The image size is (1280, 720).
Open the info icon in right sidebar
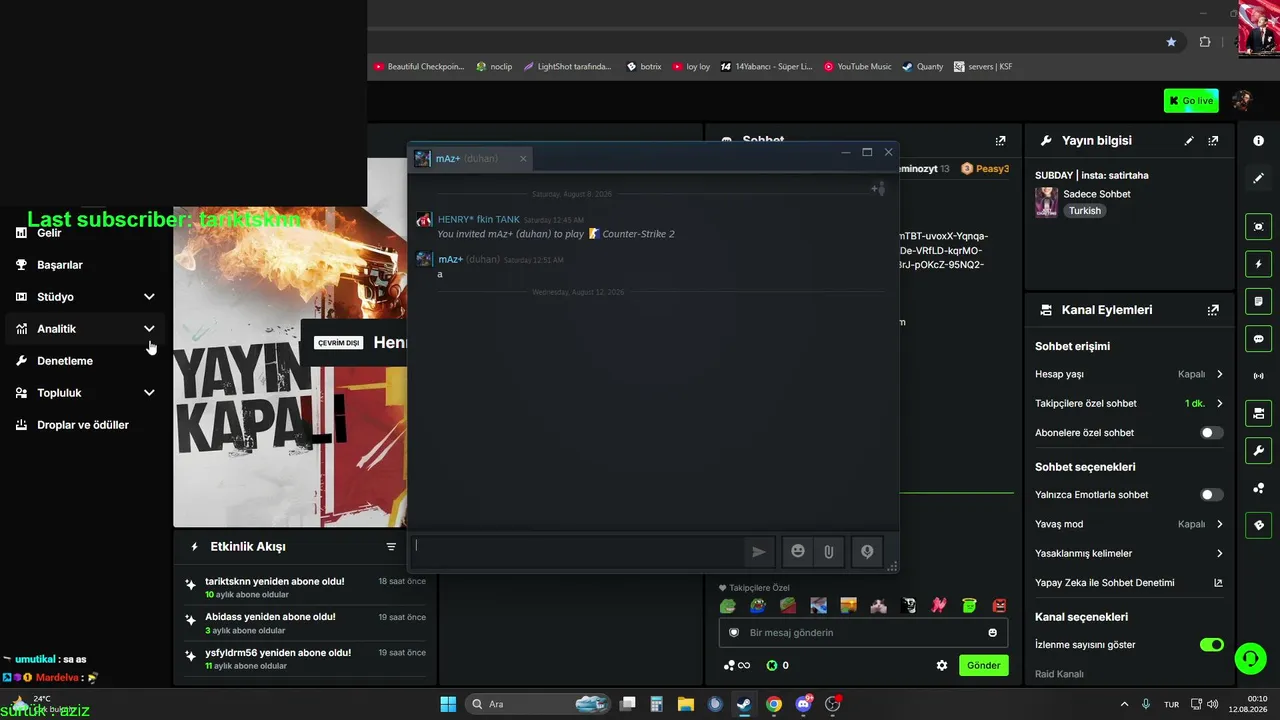1258,141
